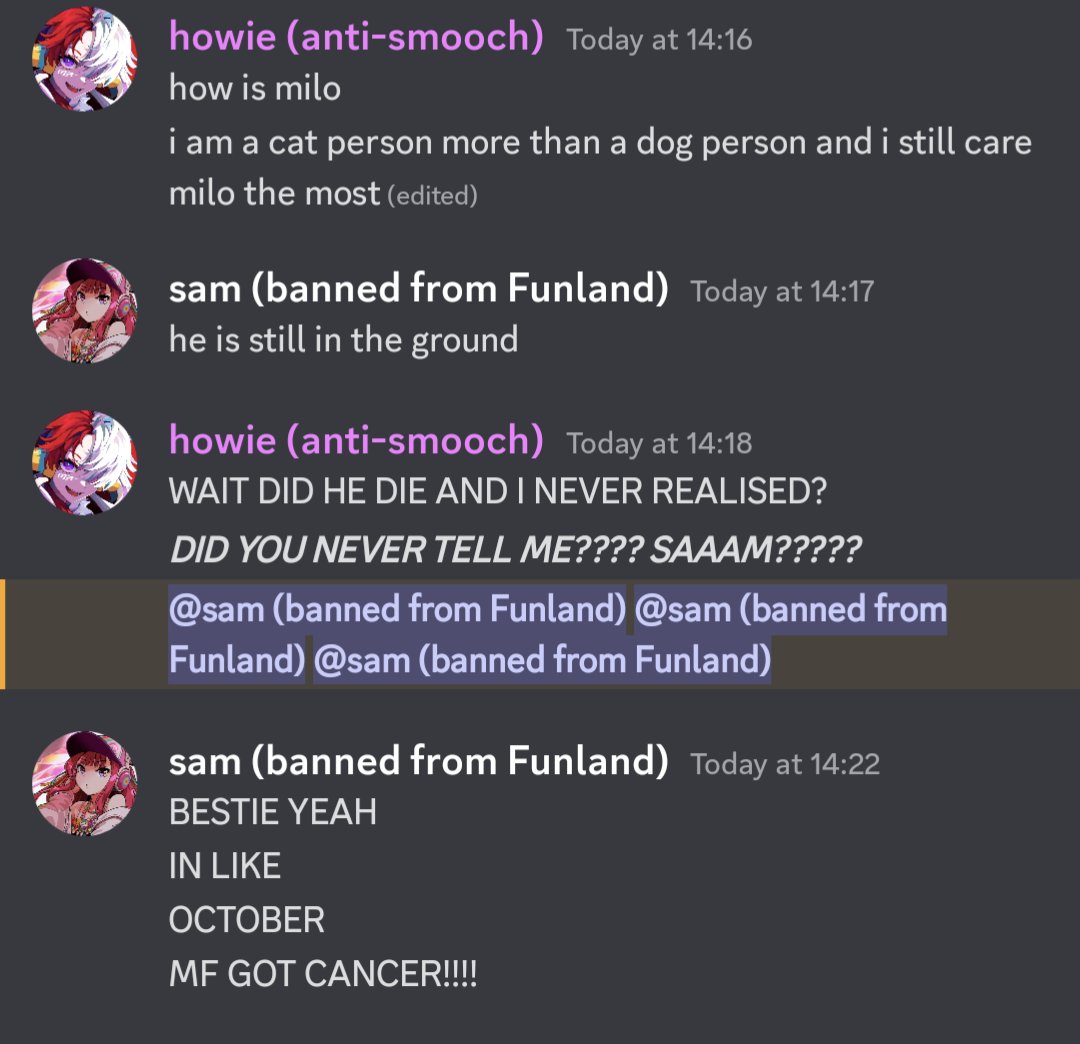The height and width of the screenshot is (1044, 1080).
Task: Click the (edited) label on howie's message
Action: point(433,196)
